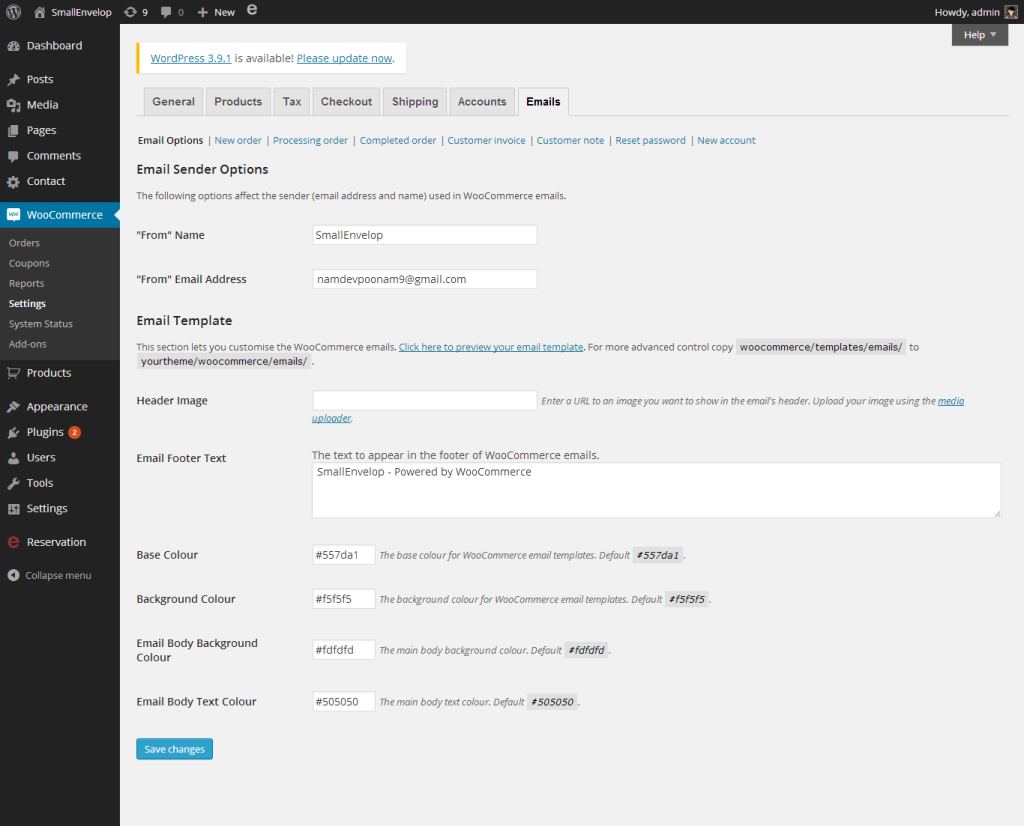The image size is (1024, 826).
Task: Focus the "From" Email Address field
Action: click(x=424, y=279)
